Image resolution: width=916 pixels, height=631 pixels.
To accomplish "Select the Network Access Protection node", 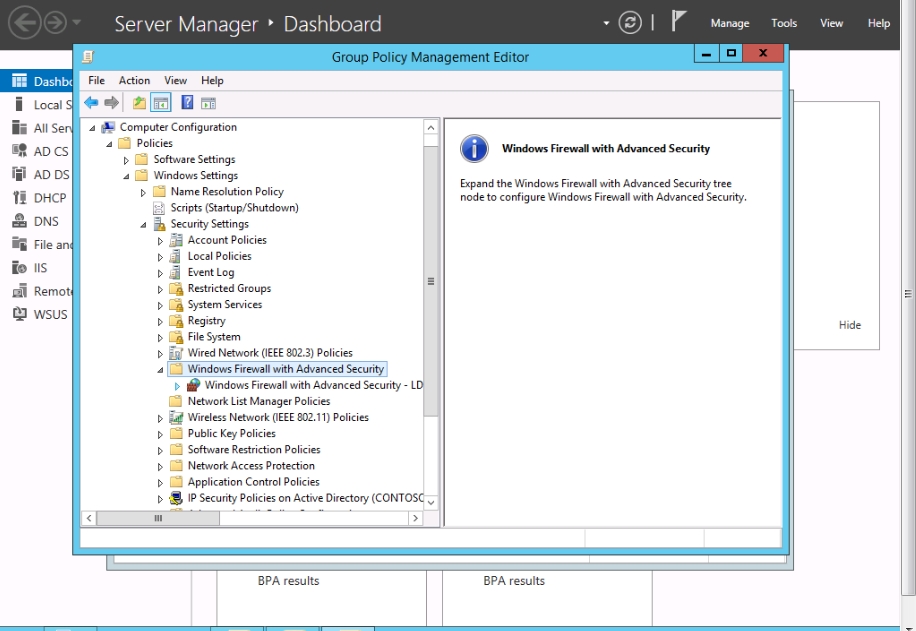I will click(x=251, y=466).
